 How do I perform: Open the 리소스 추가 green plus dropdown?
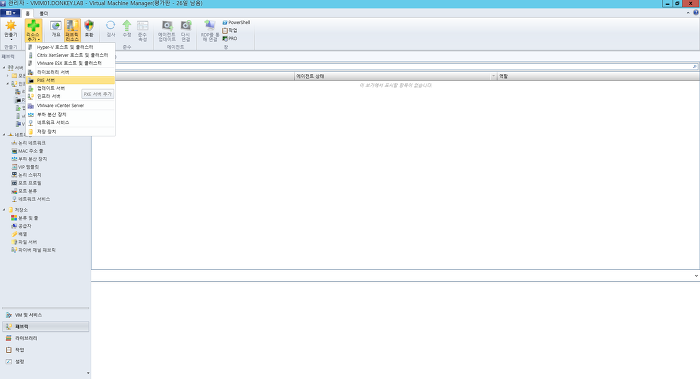point(33,30)
